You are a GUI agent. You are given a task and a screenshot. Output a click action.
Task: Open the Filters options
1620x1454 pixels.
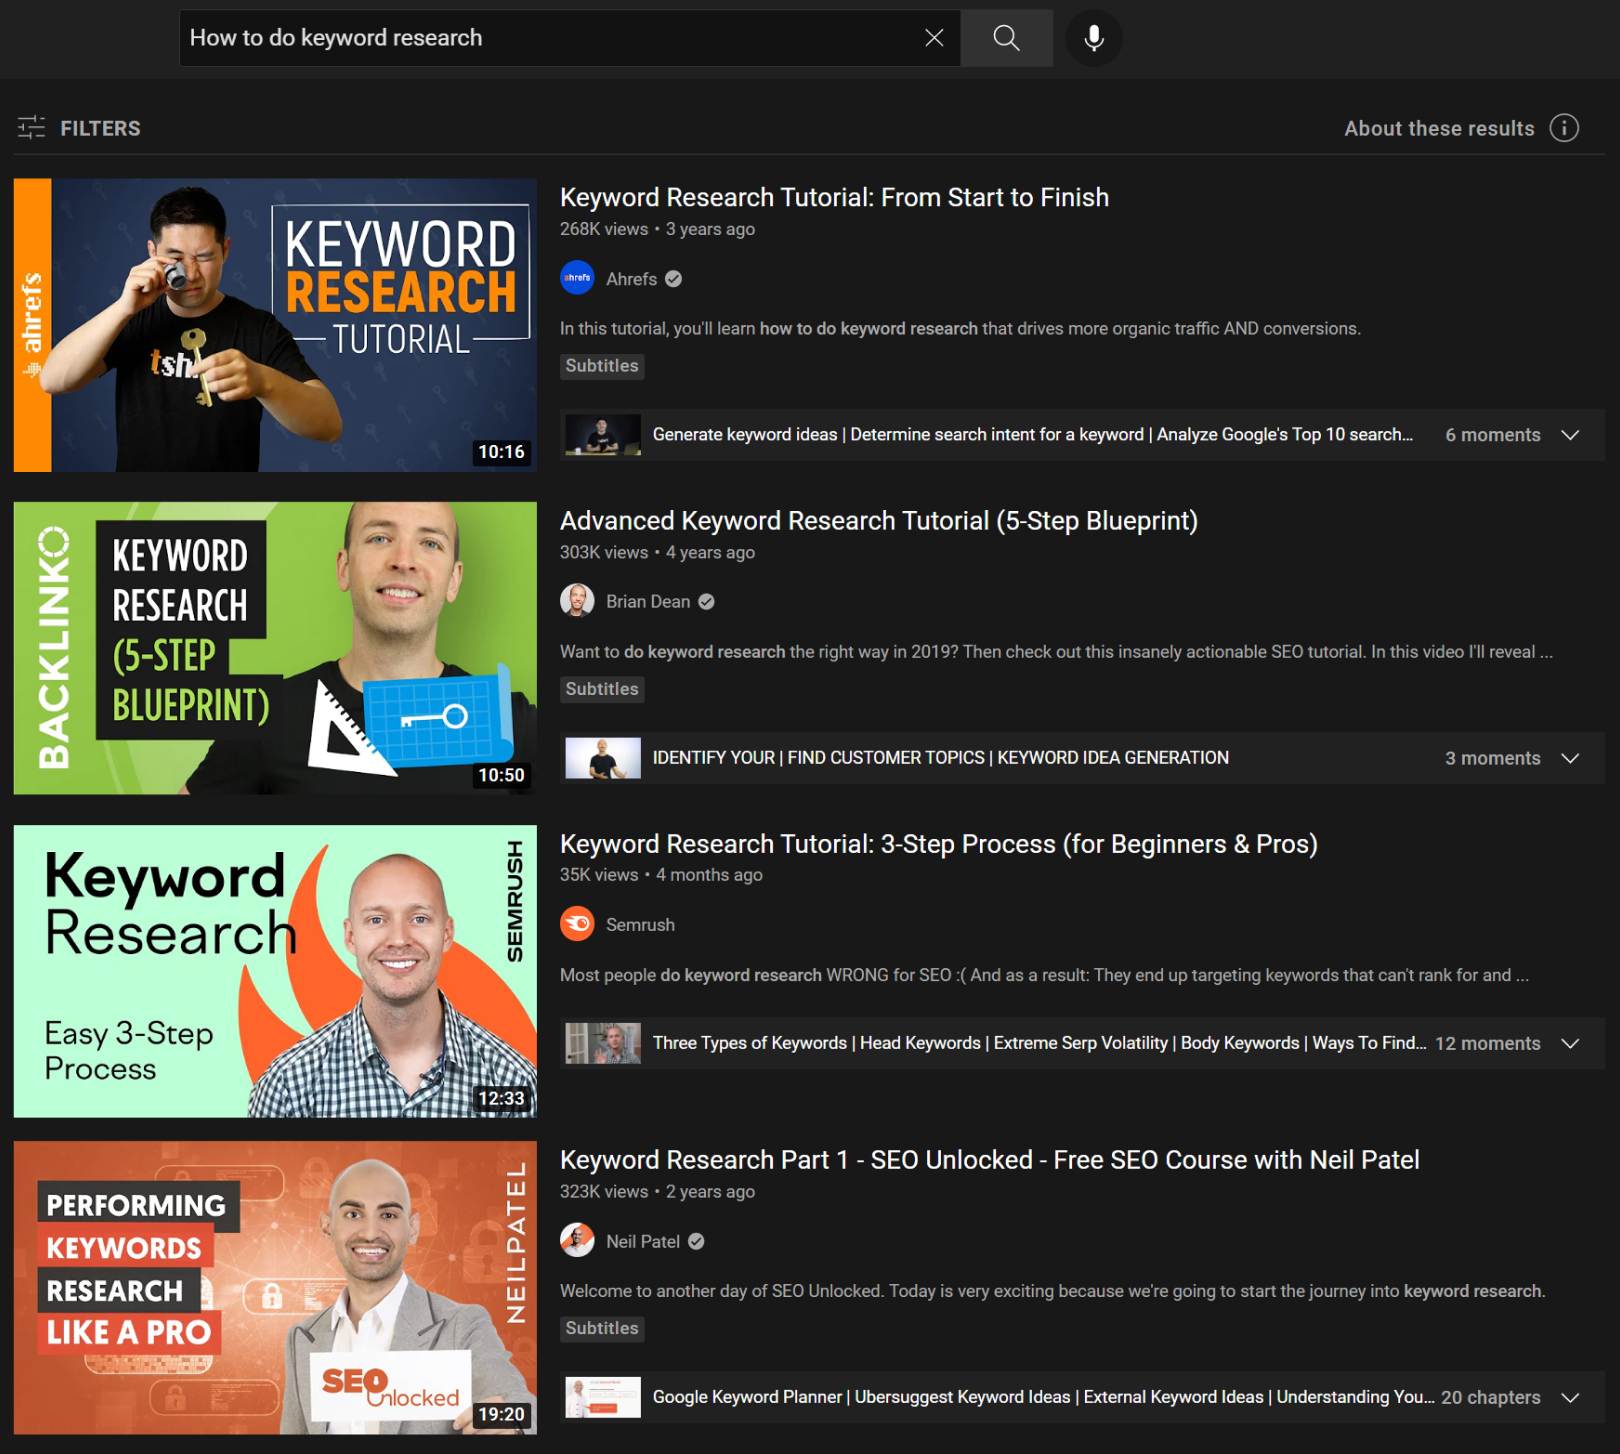(80, 128)
